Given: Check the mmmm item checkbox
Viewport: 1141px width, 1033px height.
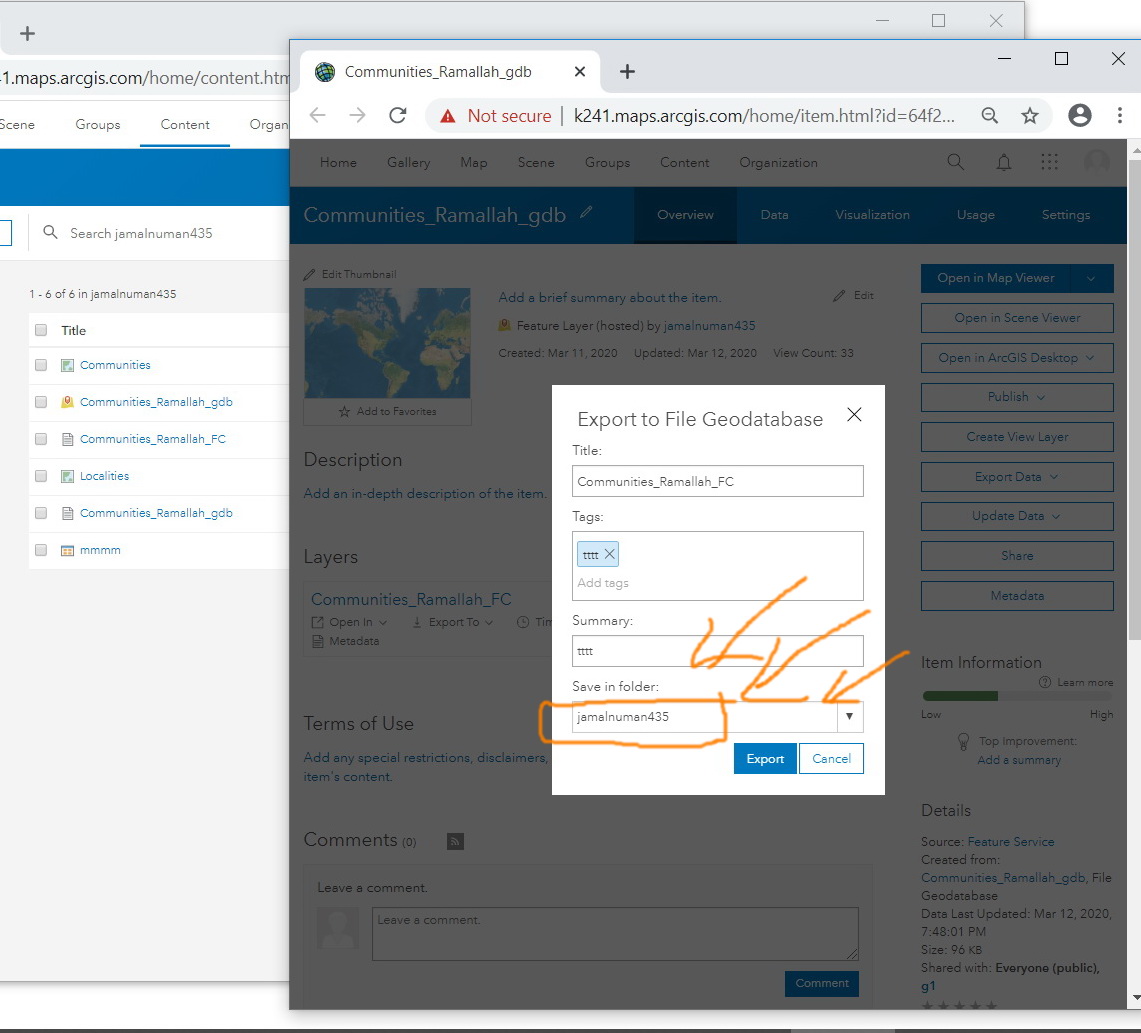Looking at the screenshot, I should [41, 551].
